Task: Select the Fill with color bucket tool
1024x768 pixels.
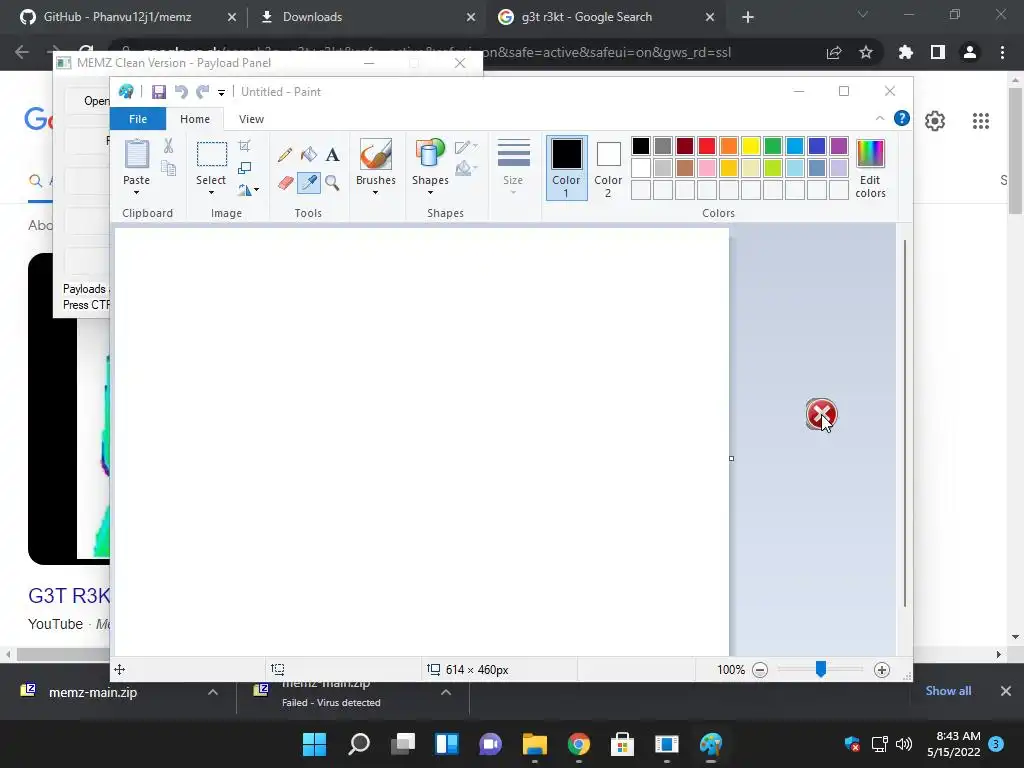Action: [309, 155]
